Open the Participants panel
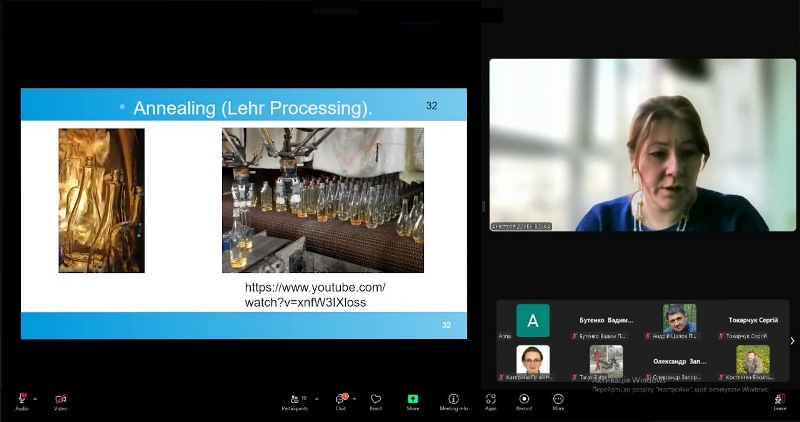Viewport: 800px width, 422px height. [295, 402]
